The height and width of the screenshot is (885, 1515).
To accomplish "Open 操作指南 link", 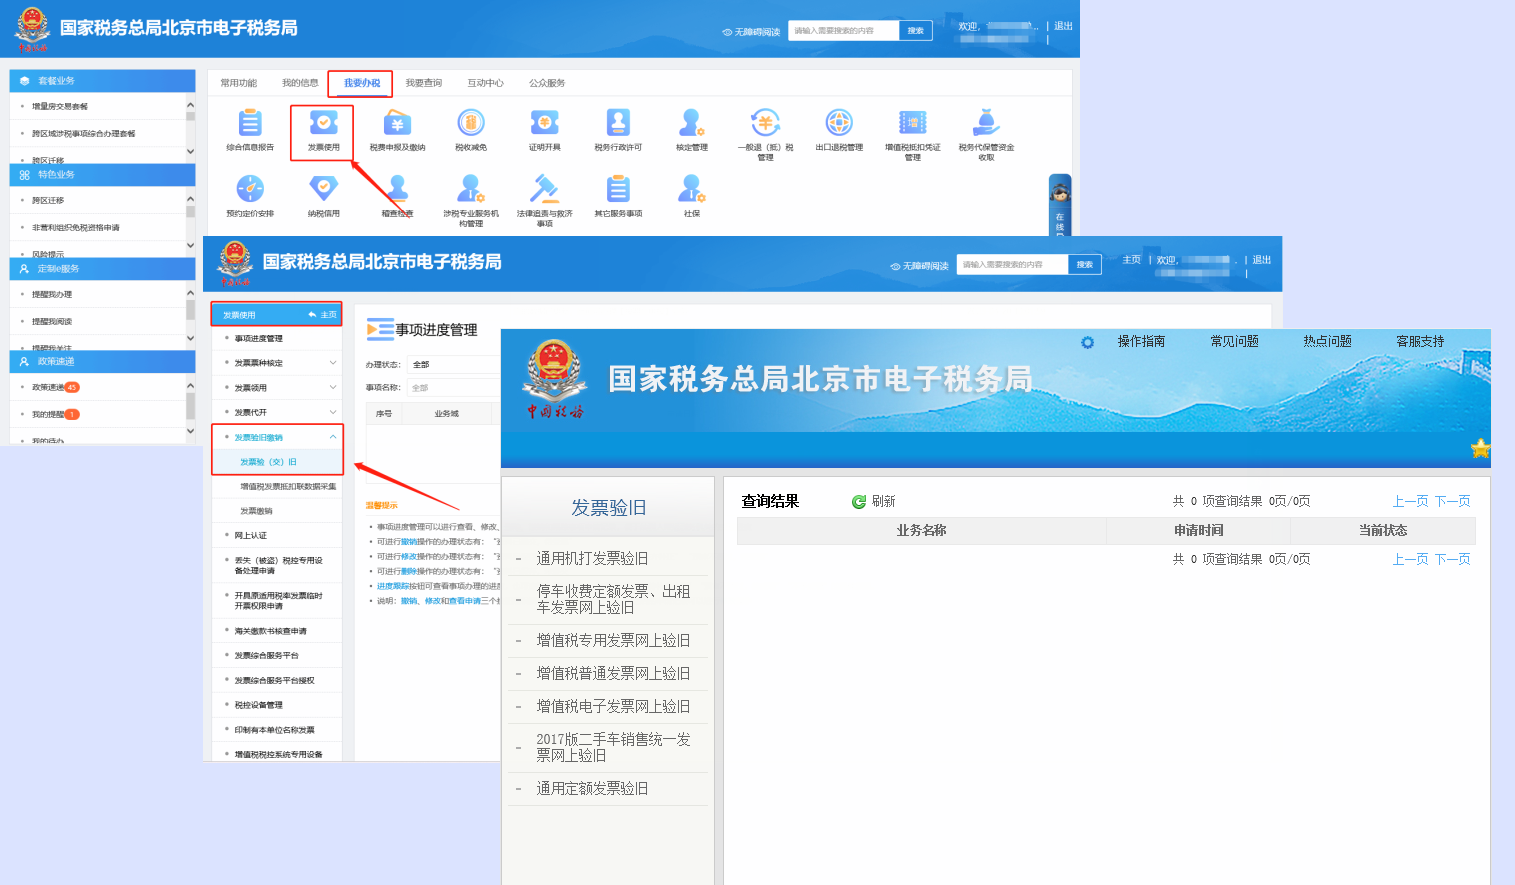I will click(1141, 342).
